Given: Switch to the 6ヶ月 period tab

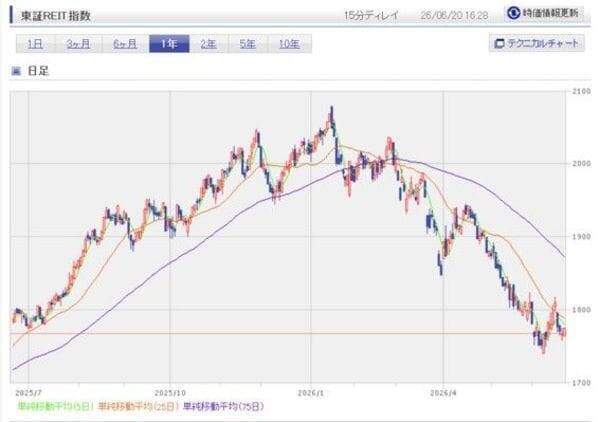Looking at the screenshot, I should pyautogui.click(x=125, y=44).
